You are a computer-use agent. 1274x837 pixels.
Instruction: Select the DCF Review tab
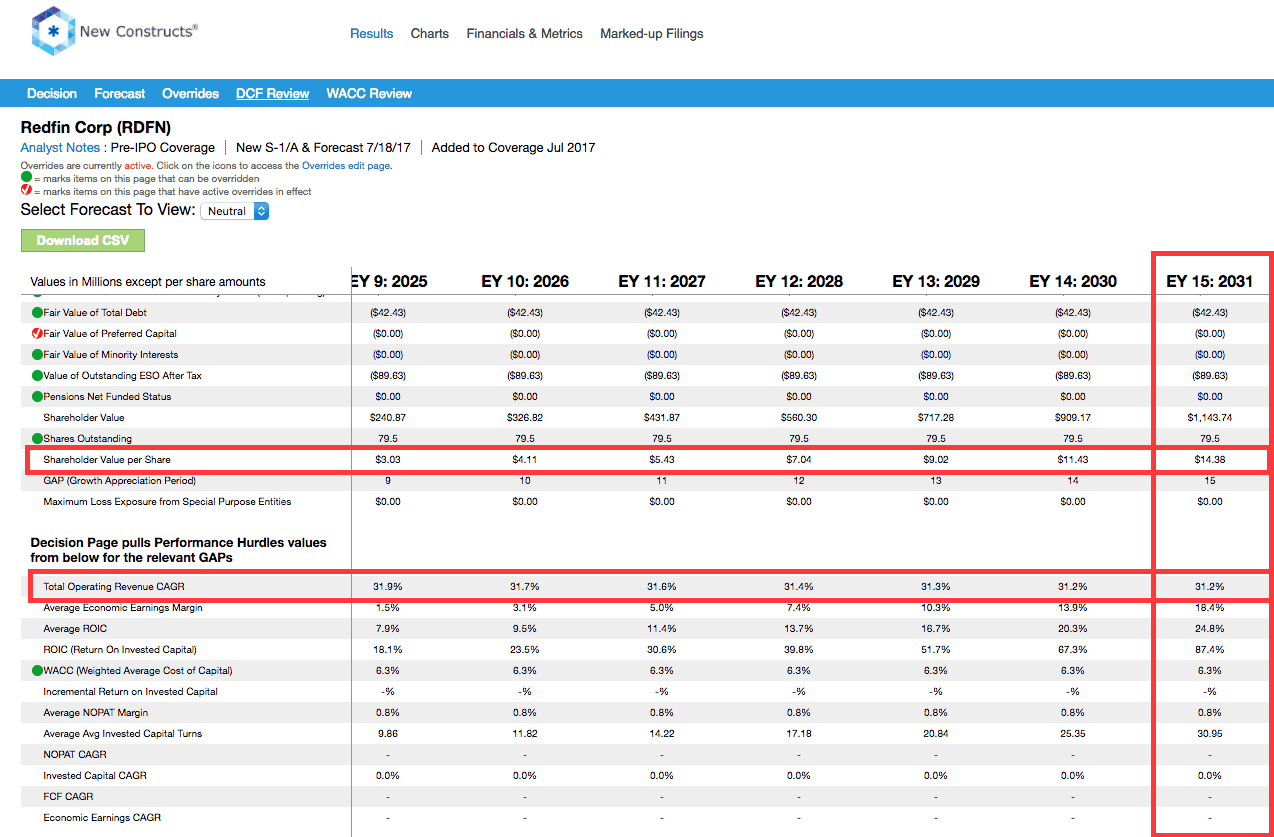(x=273, y=93)
